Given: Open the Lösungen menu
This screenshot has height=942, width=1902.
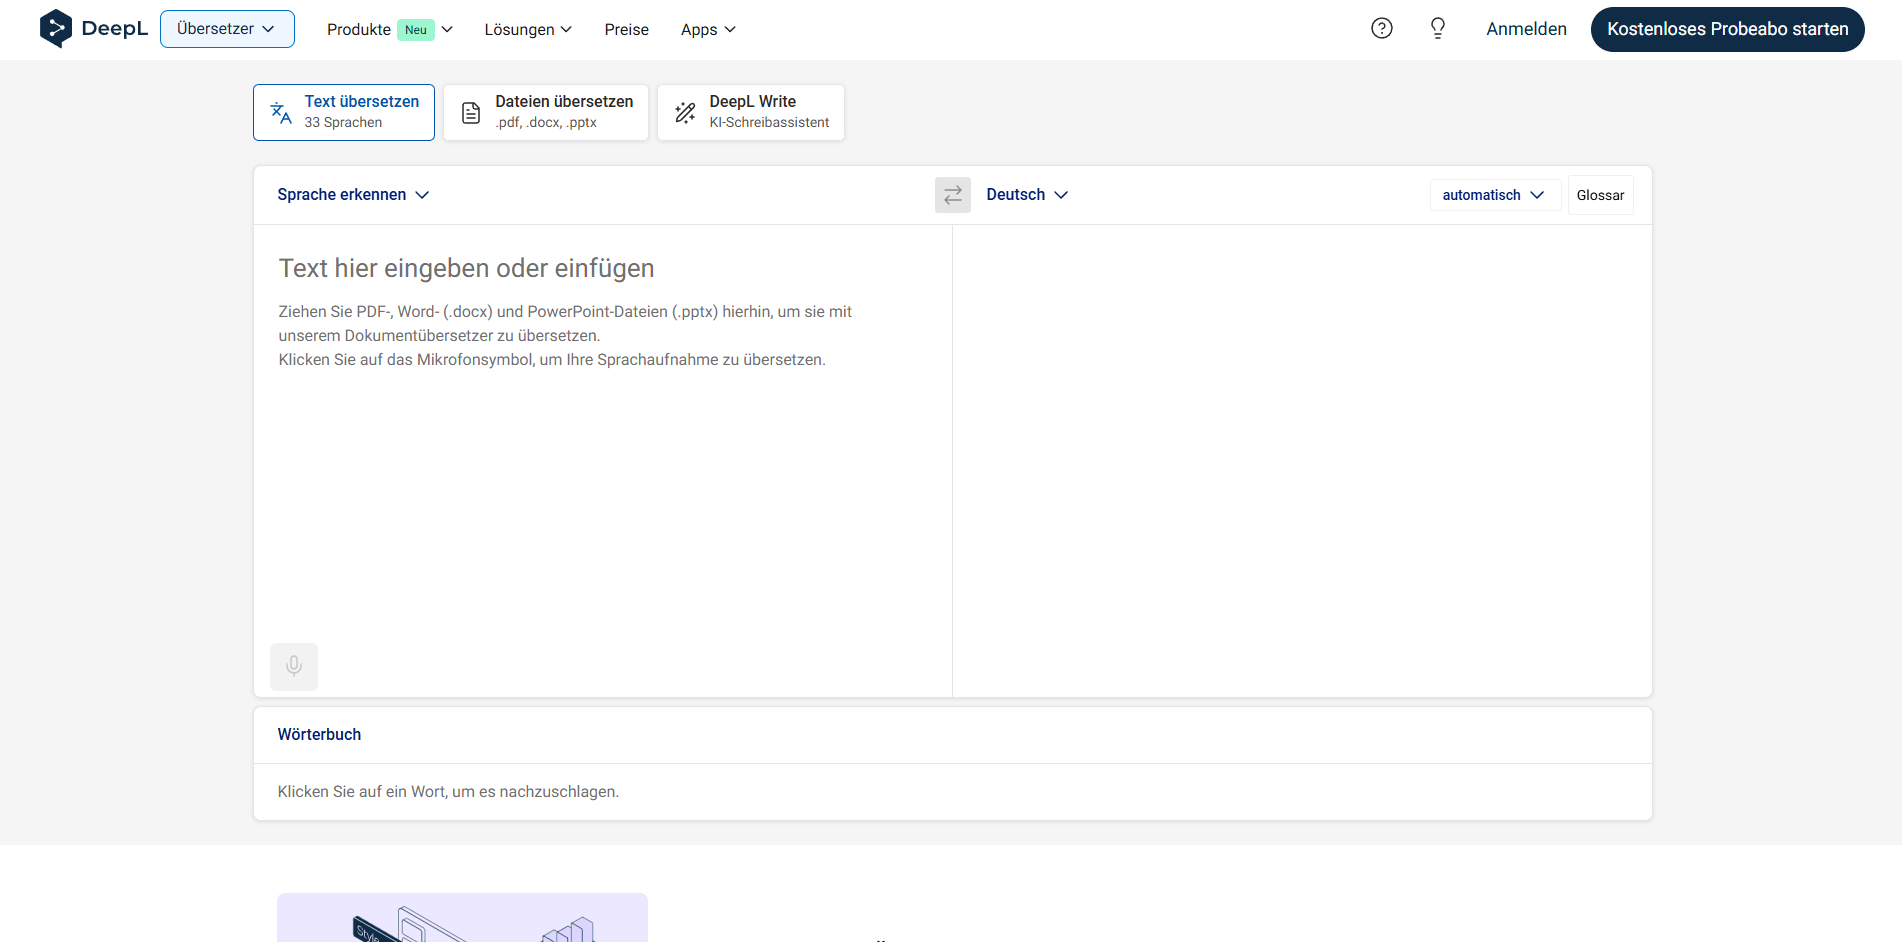Looking at the screenshot, I should pos(528,30).
